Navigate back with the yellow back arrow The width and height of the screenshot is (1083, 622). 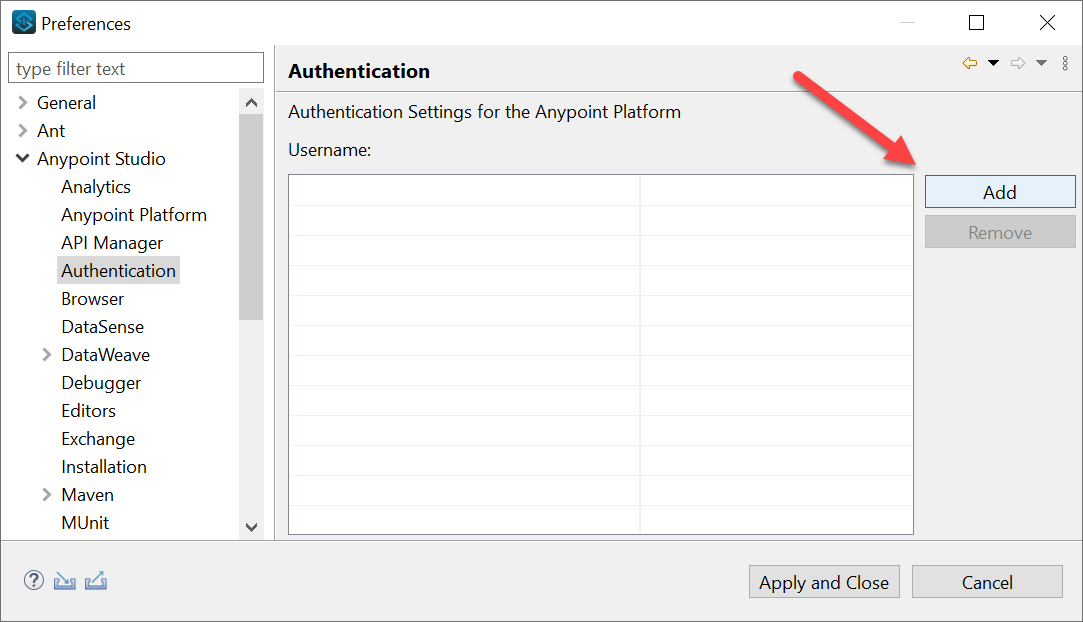pyautogui.click(x=968, y=62)
